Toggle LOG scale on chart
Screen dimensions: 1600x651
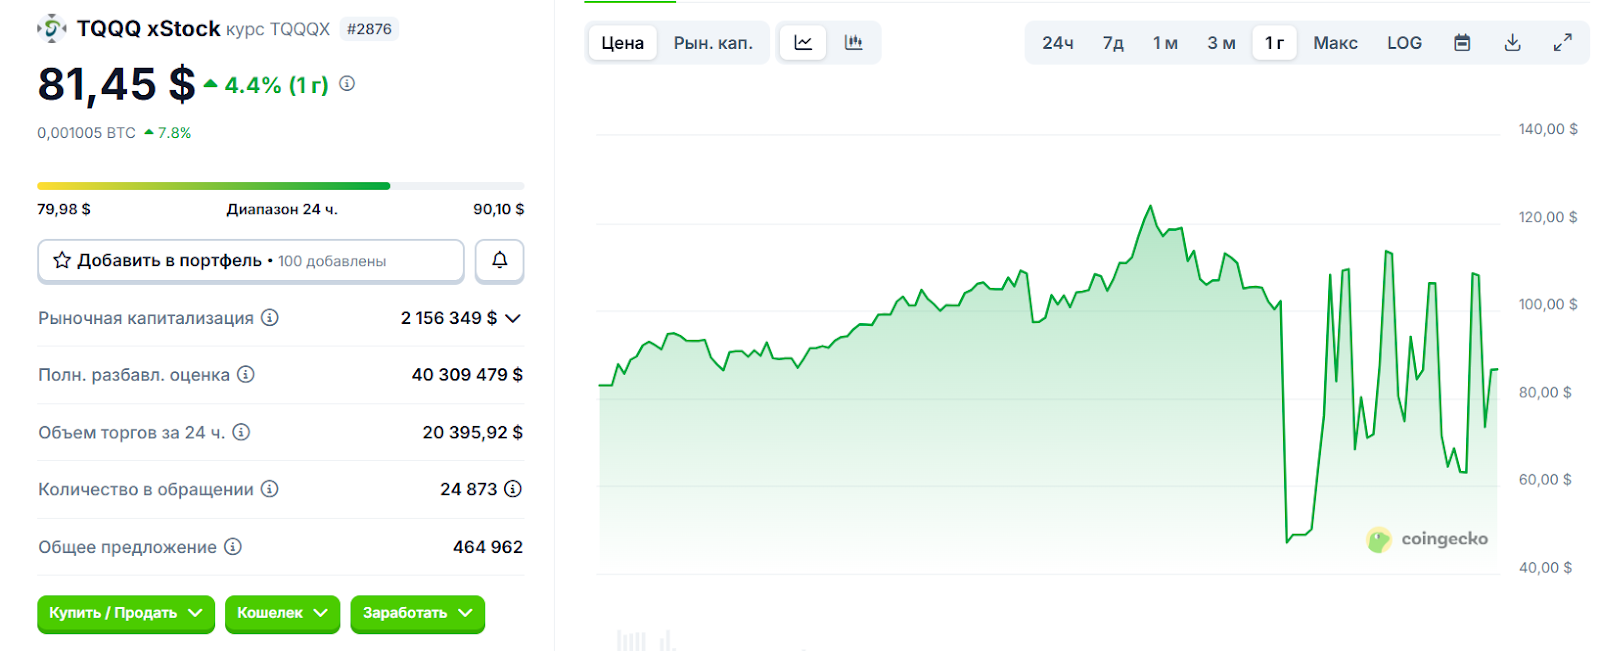pyautogui.click(x=1404, y=43)
